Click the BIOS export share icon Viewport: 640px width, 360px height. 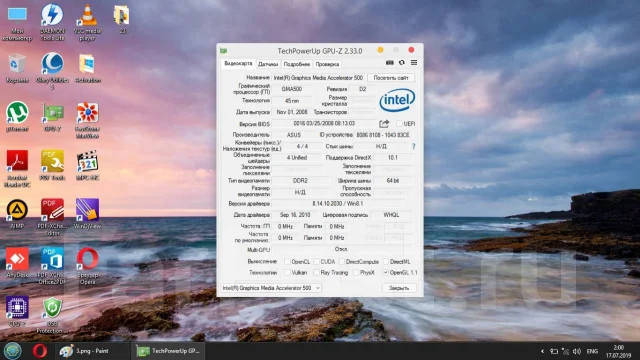pos(384,124)
